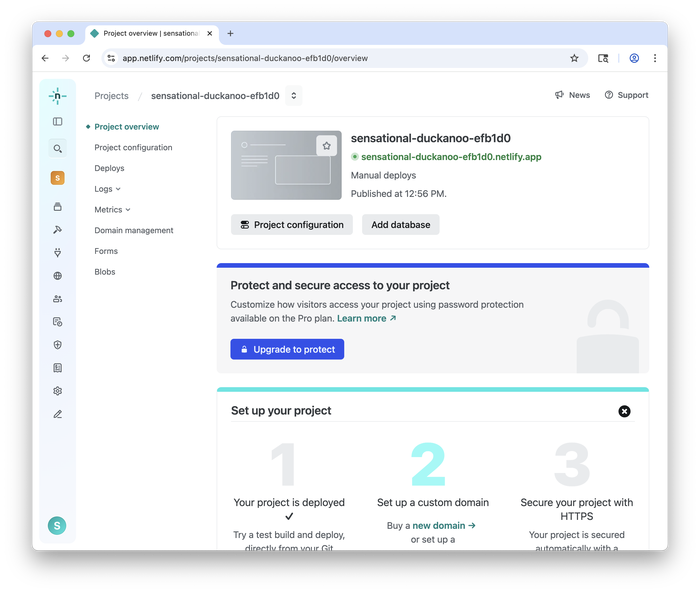Open the sensational-duckanoo-efb1d0.netlify.app link
This screenshot has width=700, height=593.
click(x=451, y=157)
